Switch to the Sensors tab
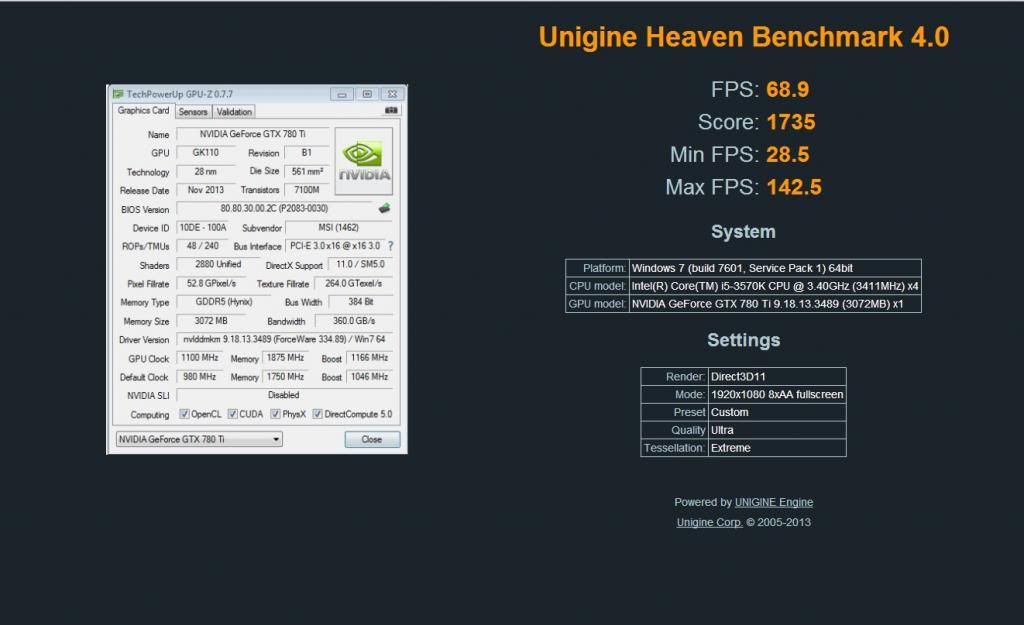The image size is (1024, 625). click(193, 112)
